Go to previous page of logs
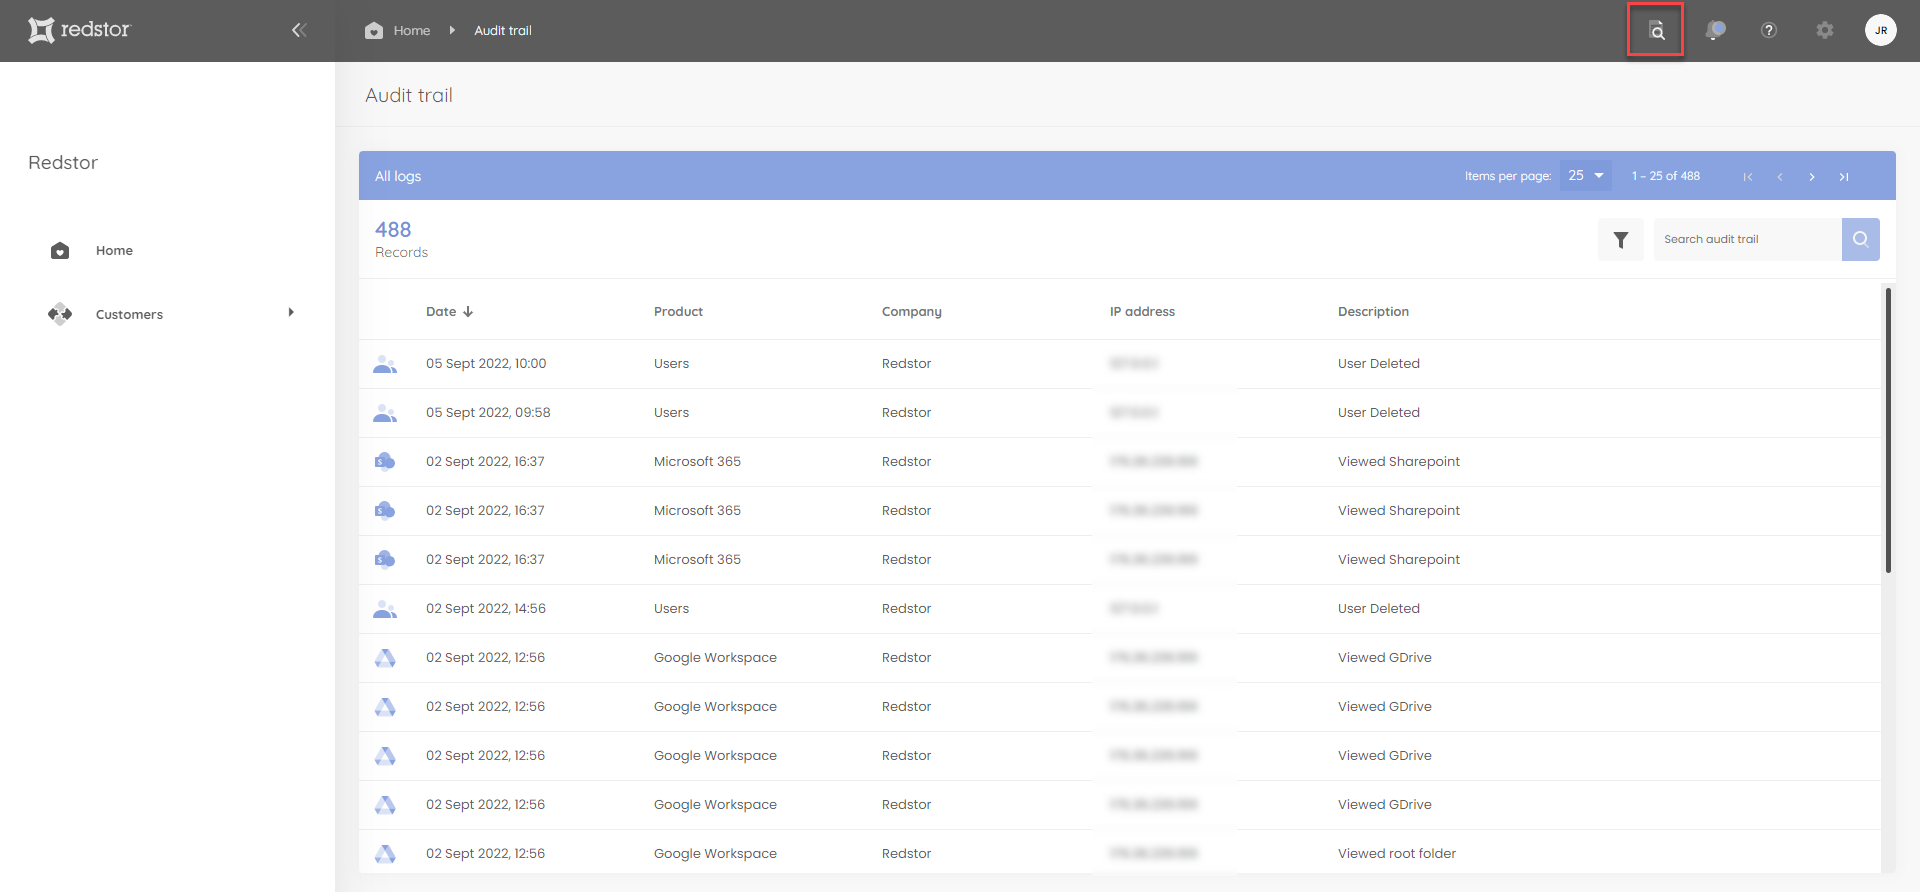 [1780, 176]
